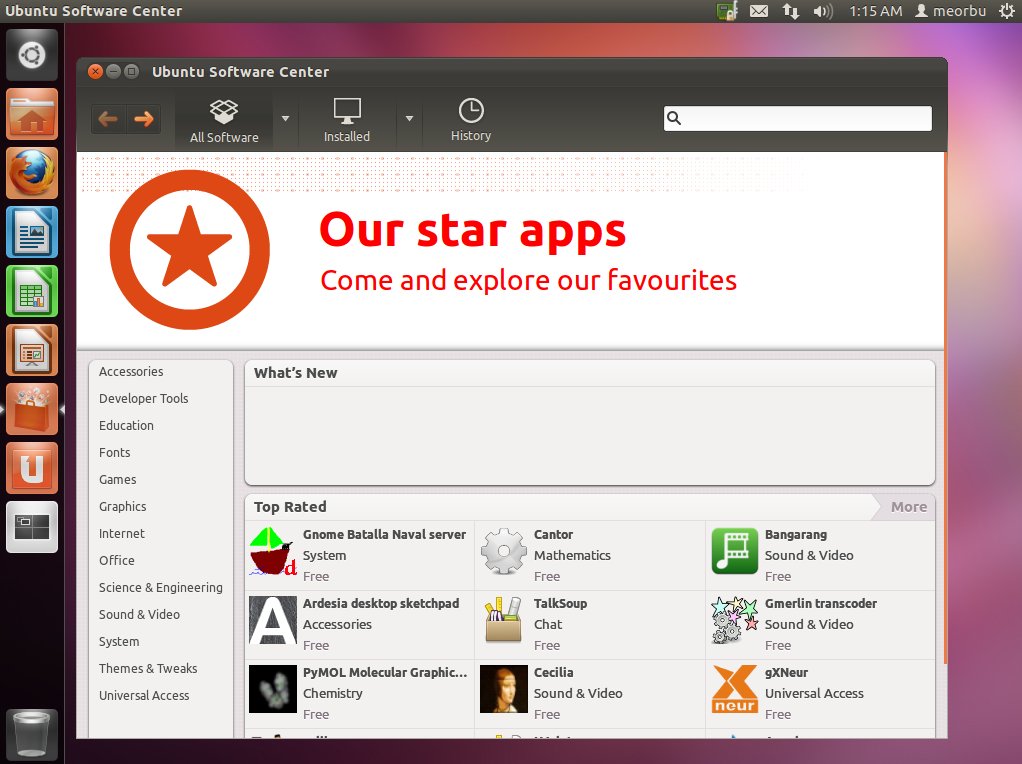Viewport: 1022px width, 764px height.
Task: Open the TalkSoup app title
Action: click(x=561, y=604)
